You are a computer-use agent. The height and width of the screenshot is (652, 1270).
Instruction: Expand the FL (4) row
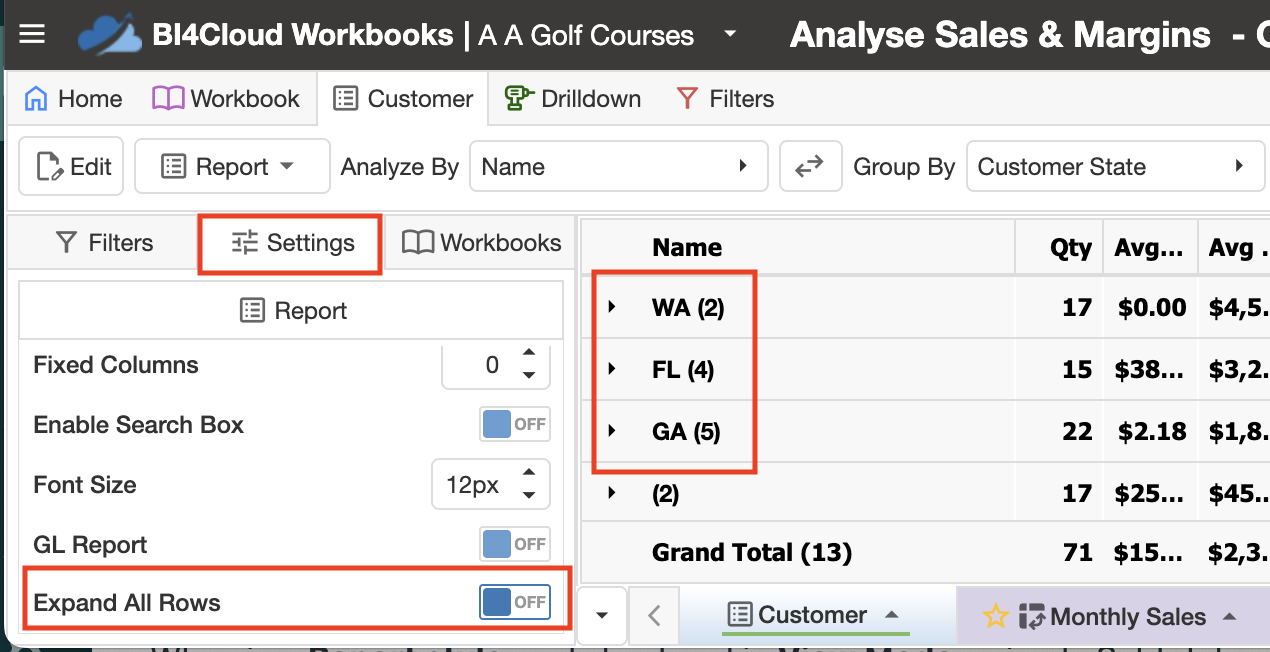point(612,369)
